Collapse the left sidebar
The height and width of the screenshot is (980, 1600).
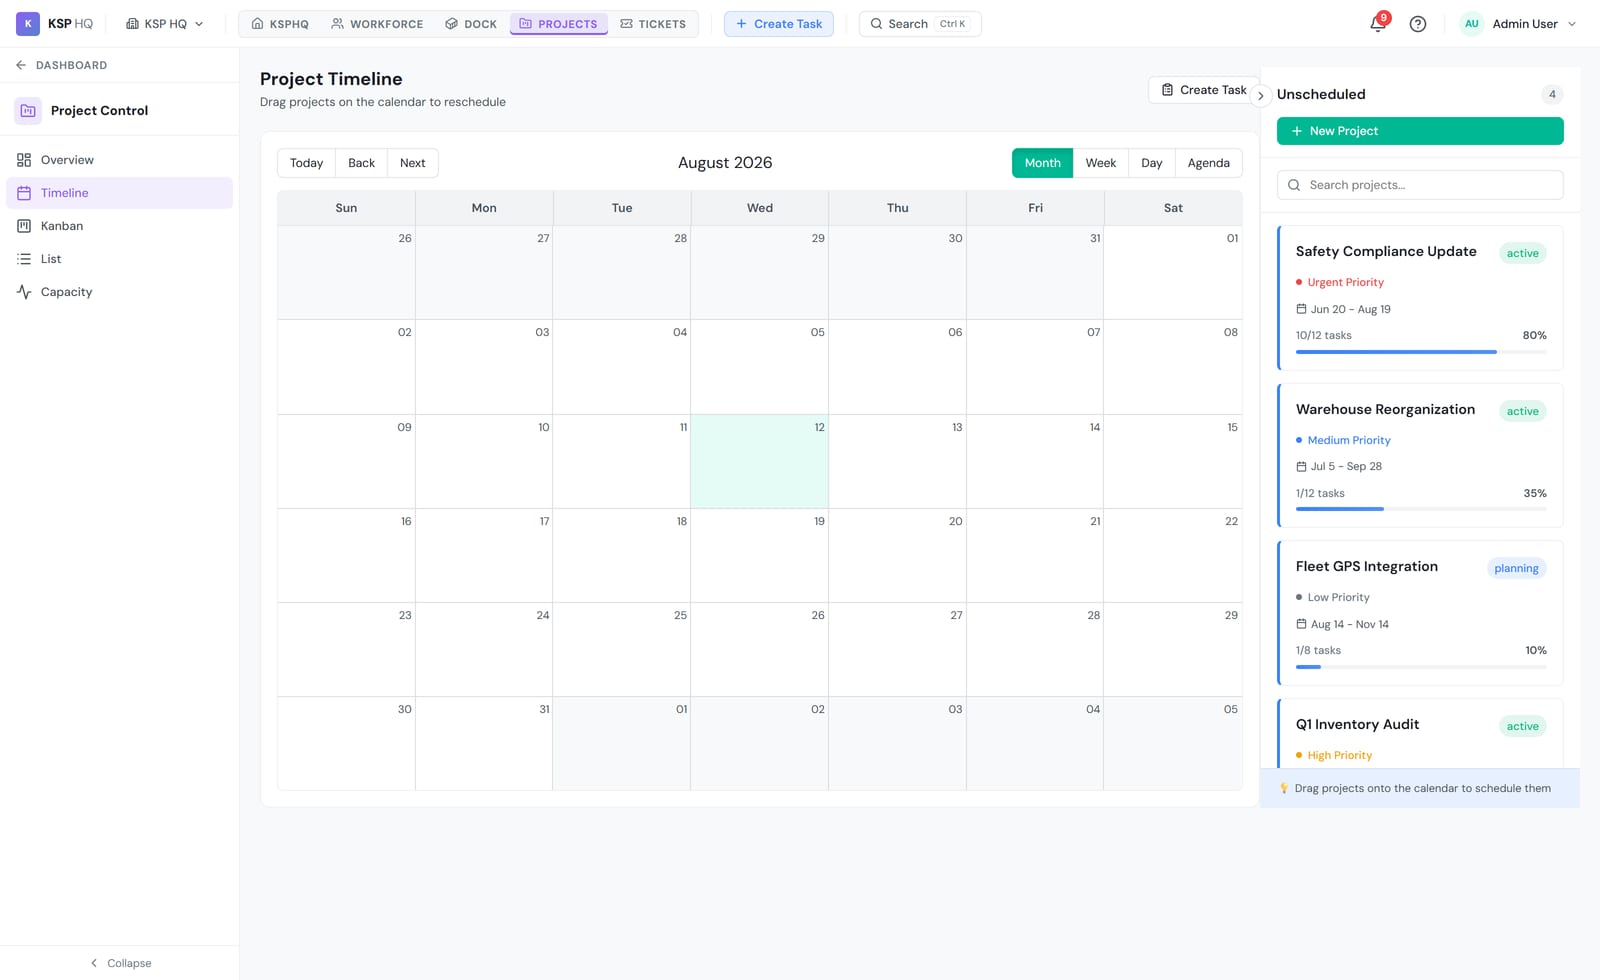click(120, 963)
